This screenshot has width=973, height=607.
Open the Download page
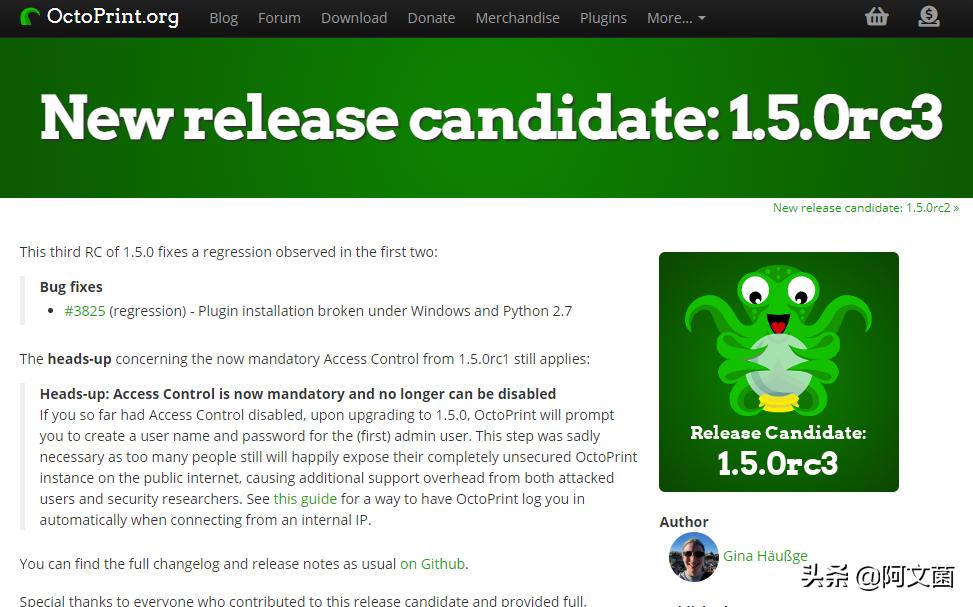coord(354,19)
